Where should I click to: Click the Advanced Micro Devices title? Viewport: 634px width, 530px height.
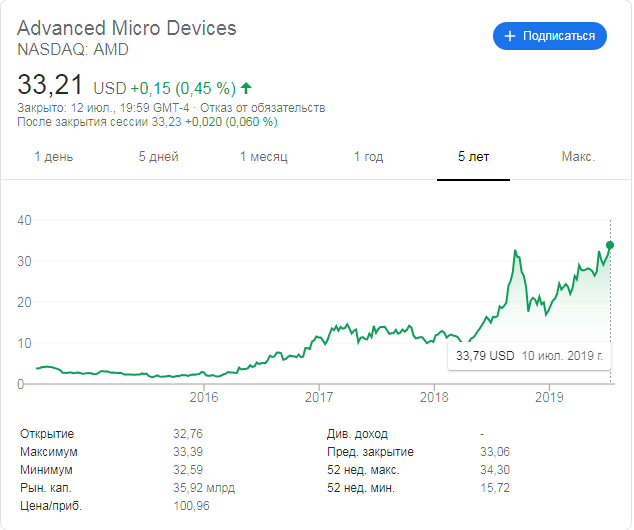pos(127,27)
